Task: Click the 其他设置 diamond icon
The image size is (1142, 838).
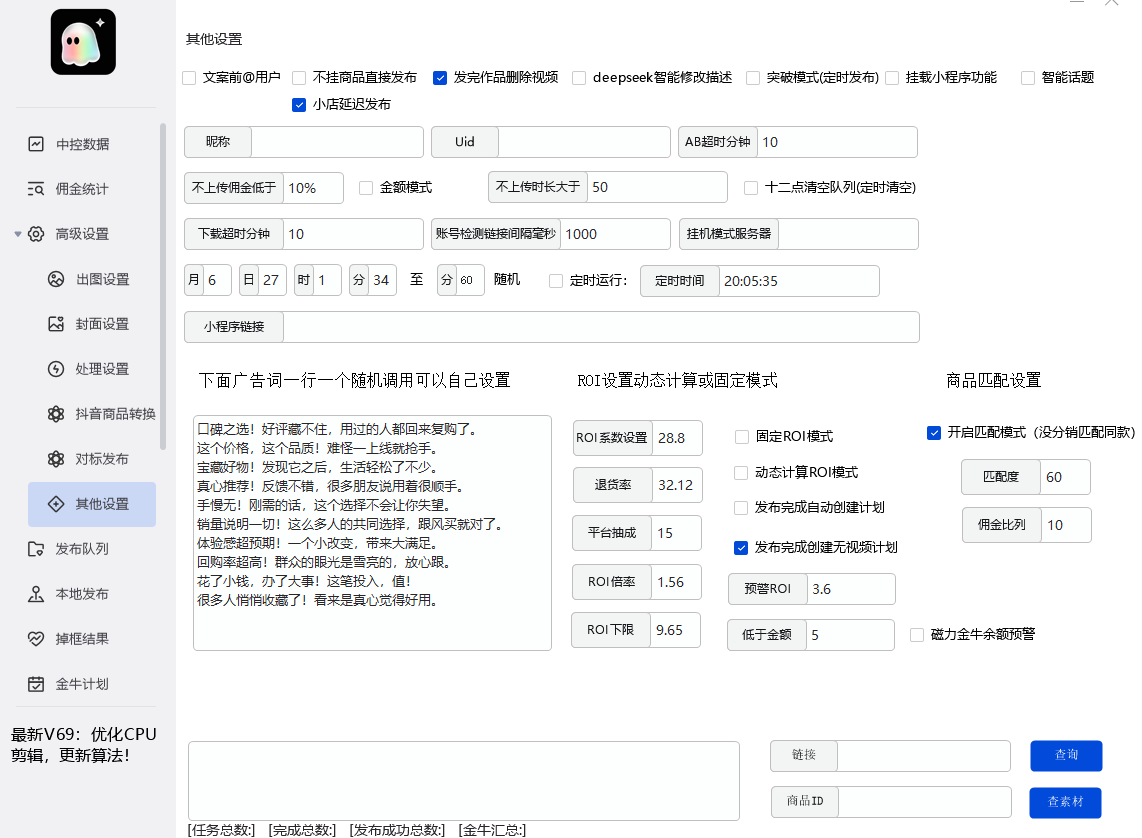Action: (56, 504)
